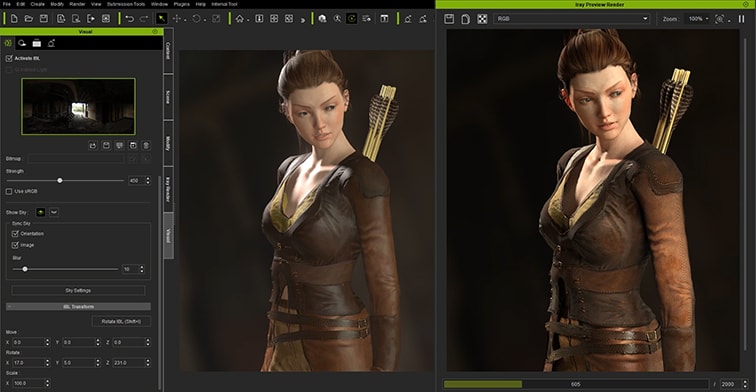Click the New Project icon in the toolbar
Screen dimensions: 756x392
point(14,19)
